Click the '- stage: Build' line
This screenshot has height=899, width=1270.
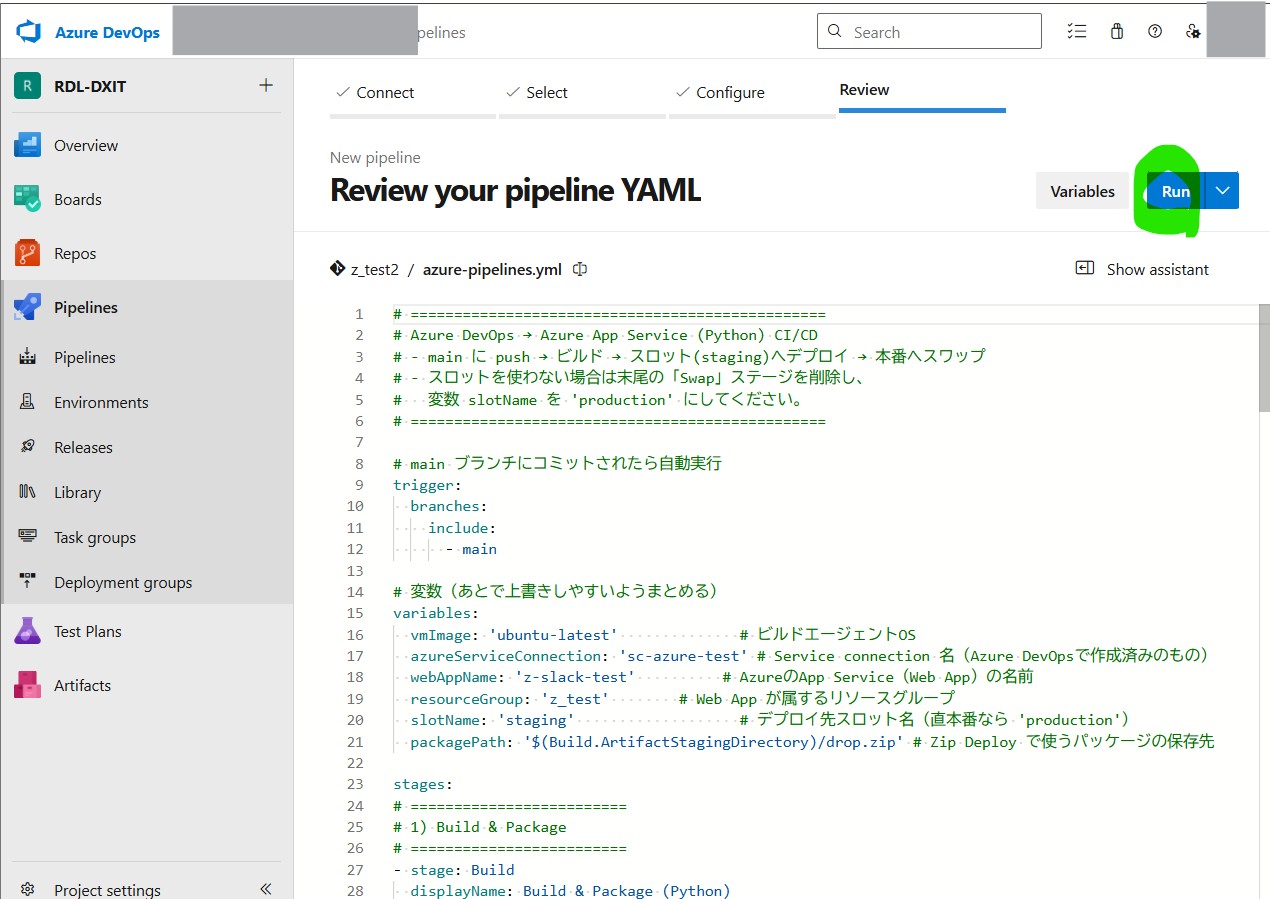[454, 870]
